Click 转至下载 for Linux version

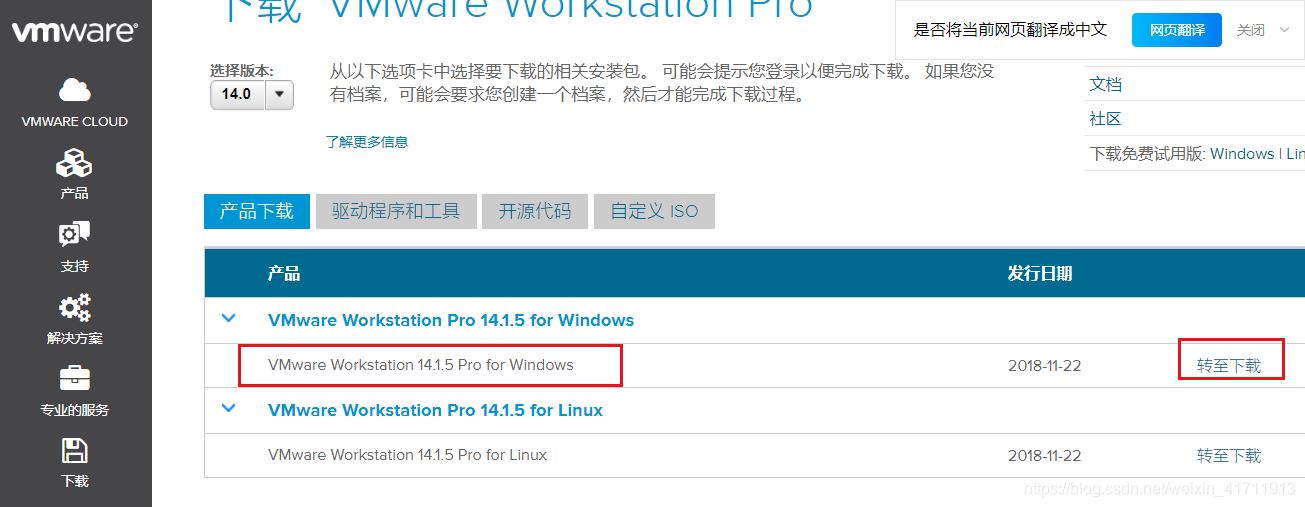tap(1229, 456)
